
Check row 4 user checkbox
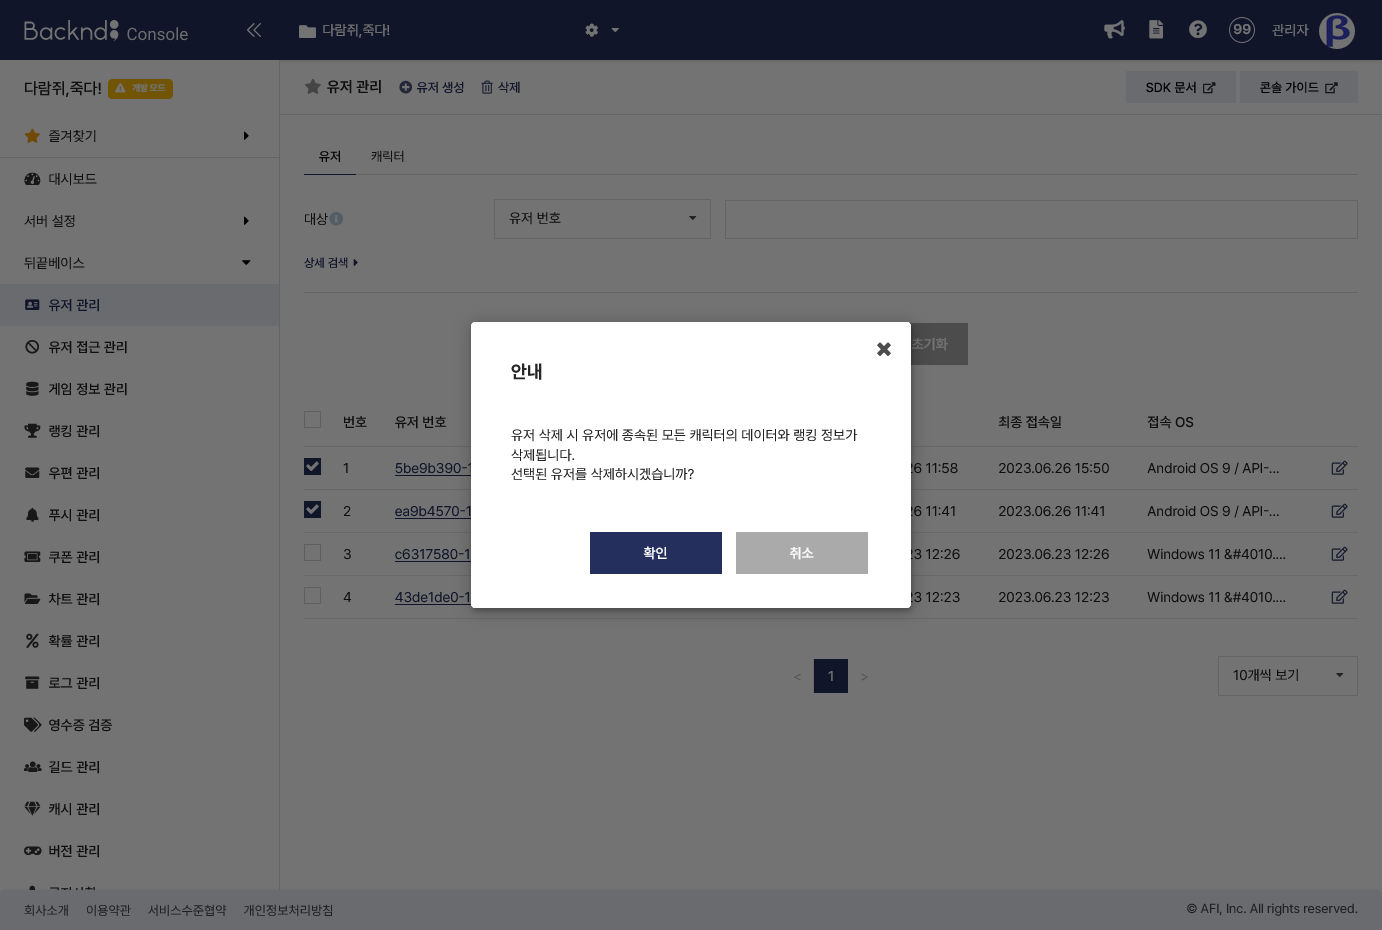point(313,596)
